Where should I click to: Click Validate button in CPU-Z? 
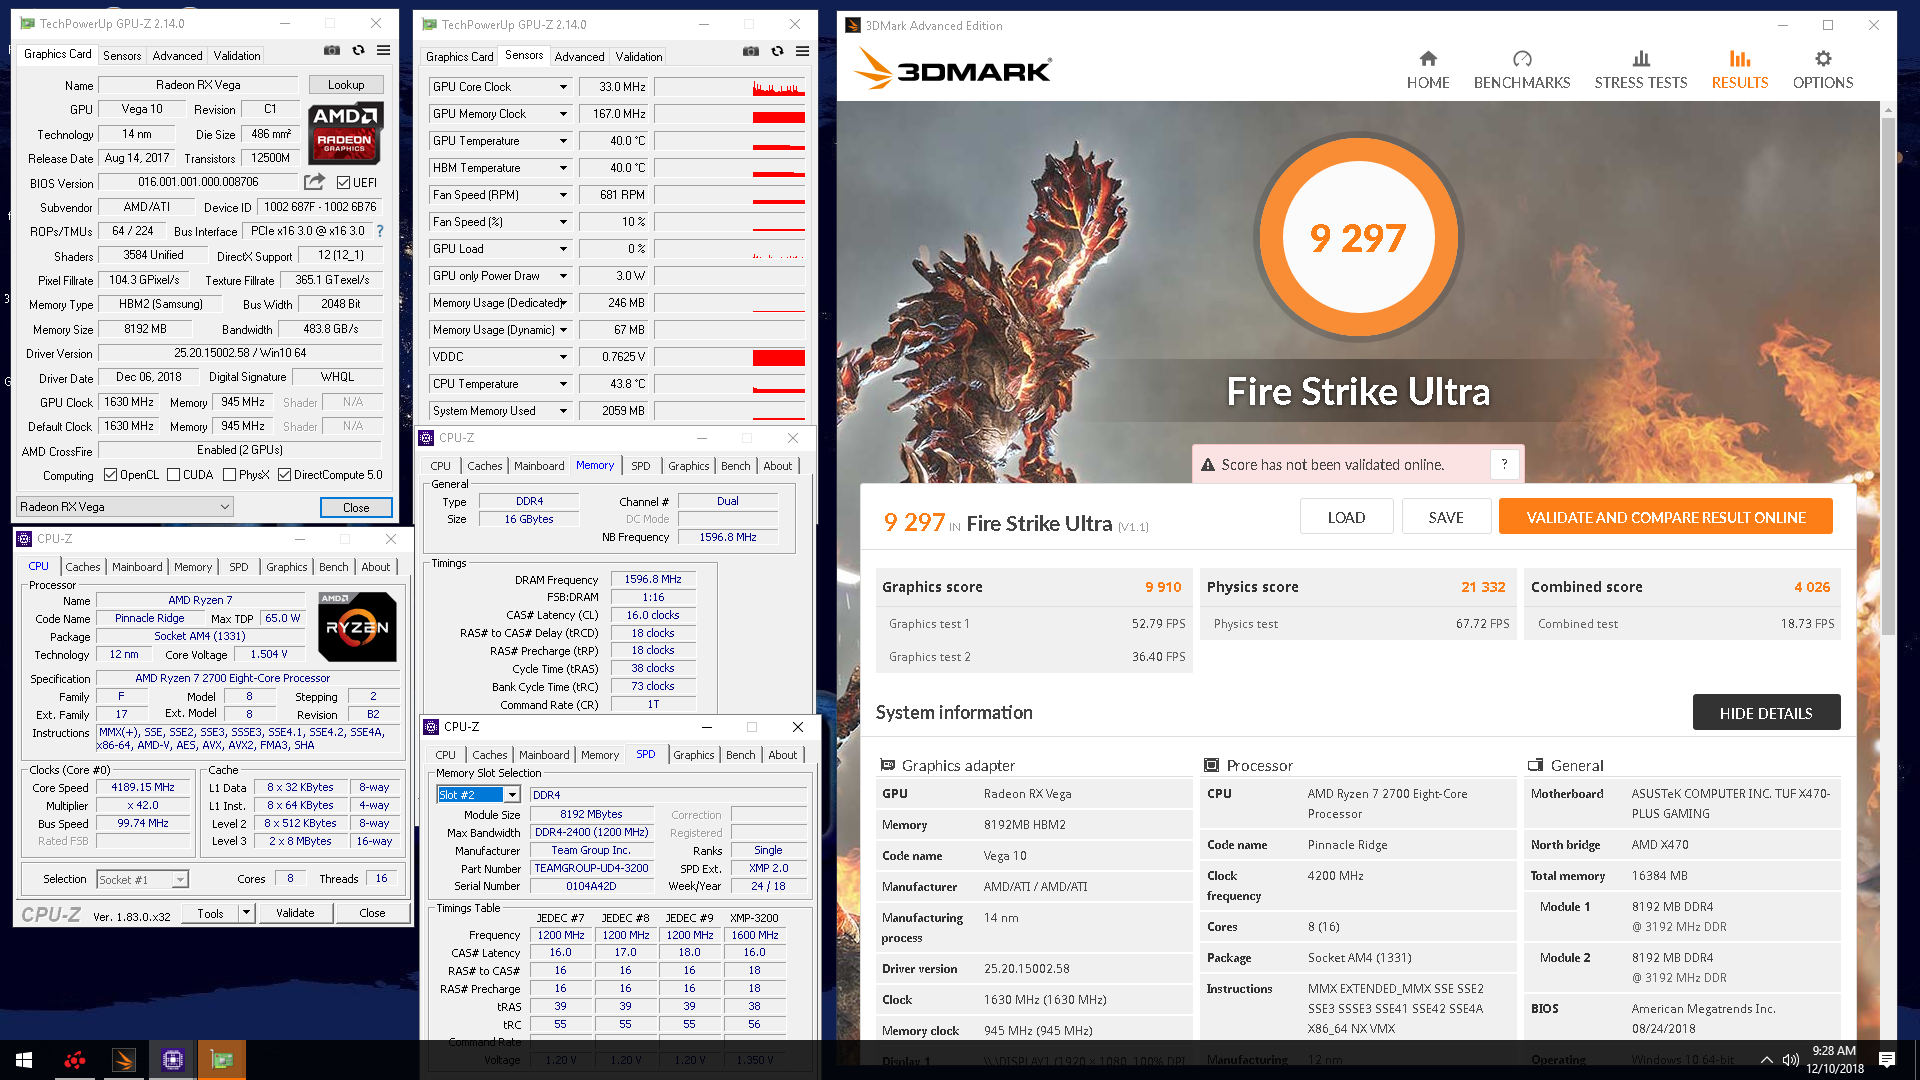[295, 913]
